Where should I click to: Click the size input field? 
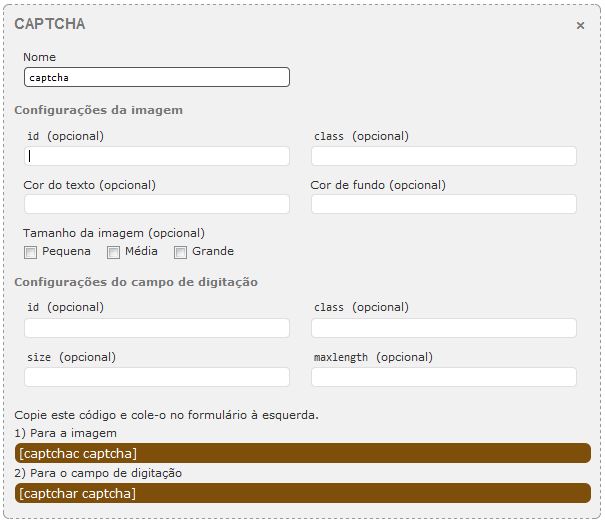coord(157,377)
